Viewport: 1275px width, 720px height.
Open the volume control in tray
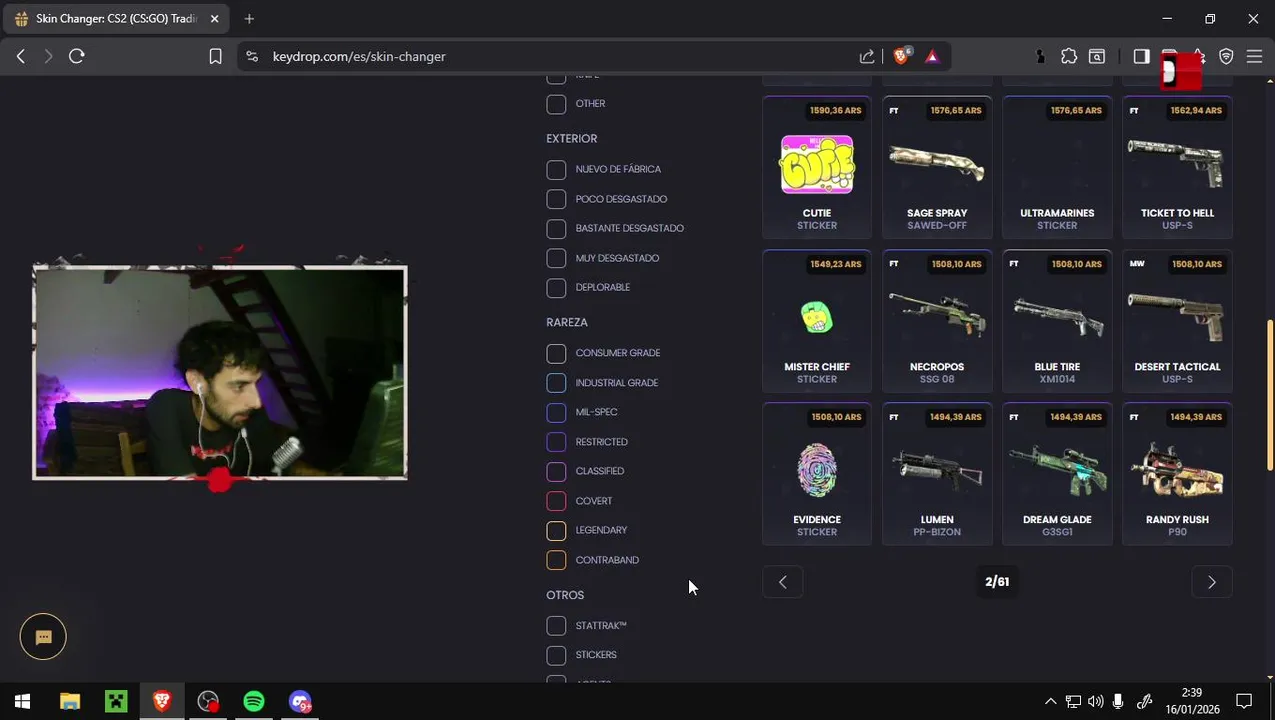click(x=1095, y=702)
